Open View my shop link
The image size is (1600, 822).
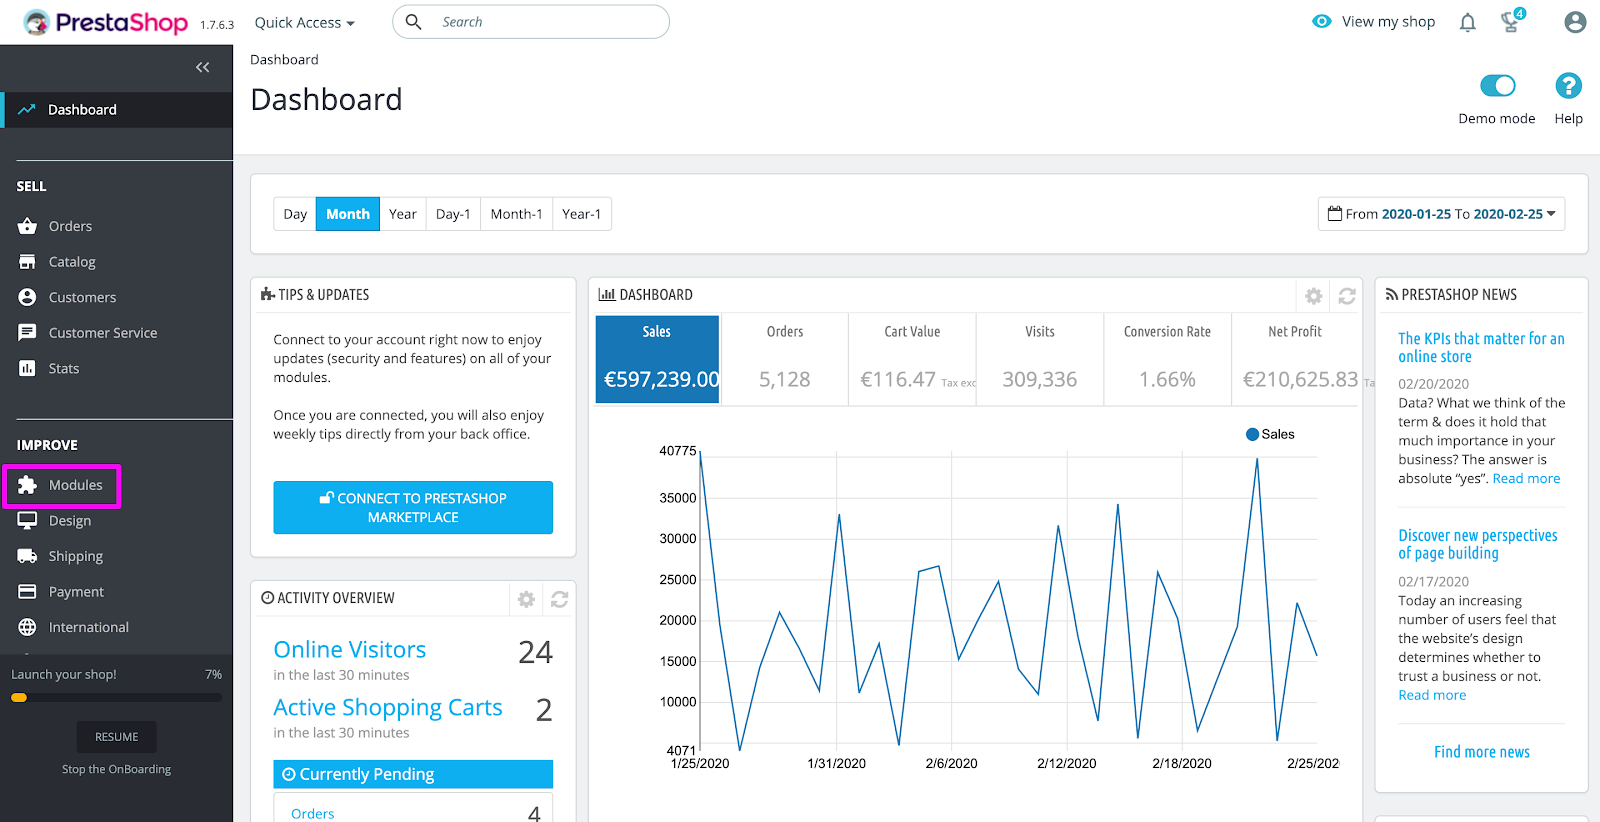pyautogui.click(x=1388, y=22)
